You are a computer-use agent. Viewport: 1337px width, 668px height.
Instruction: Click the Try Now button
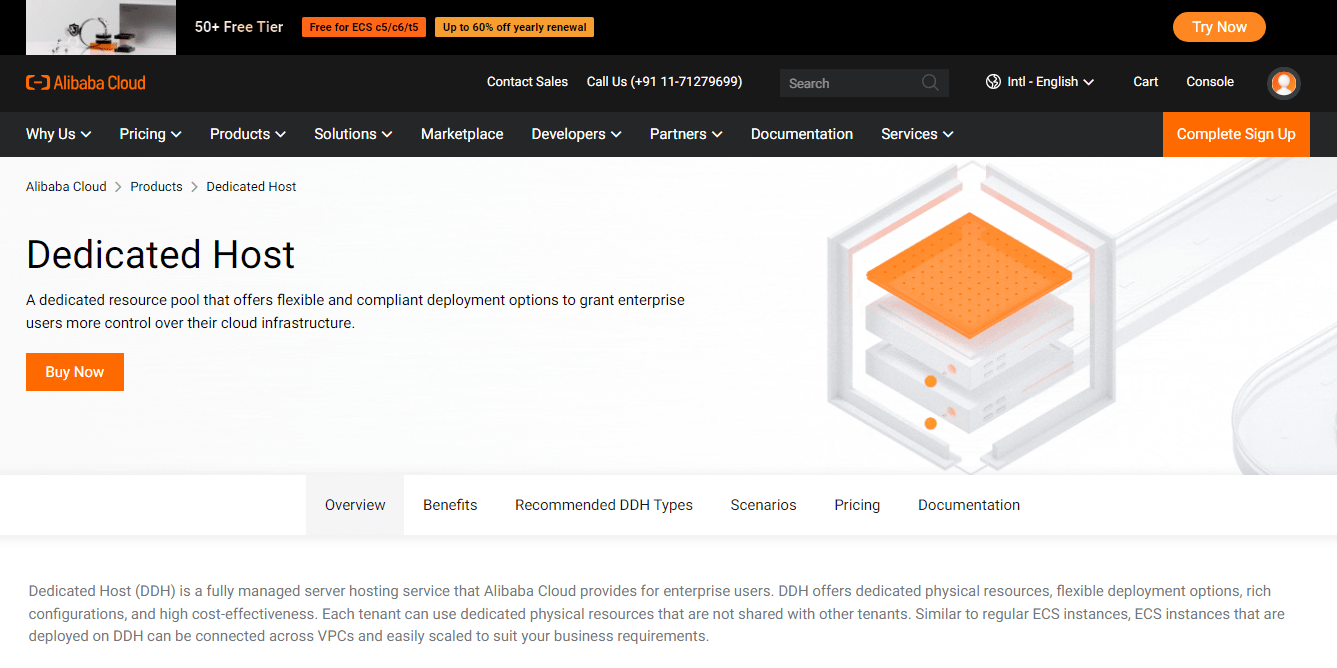tap(1218, 27)
